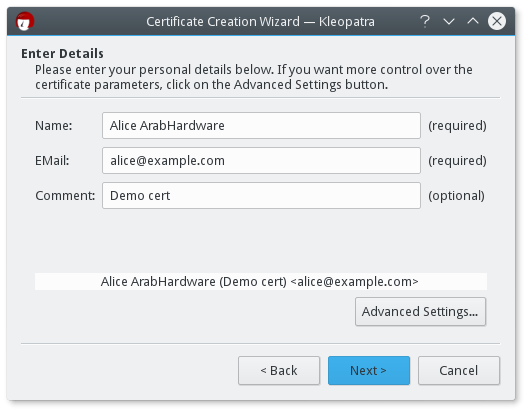Focus the Name input field
The height and width of the screenshot is (413, 528).
pos(261,126)
